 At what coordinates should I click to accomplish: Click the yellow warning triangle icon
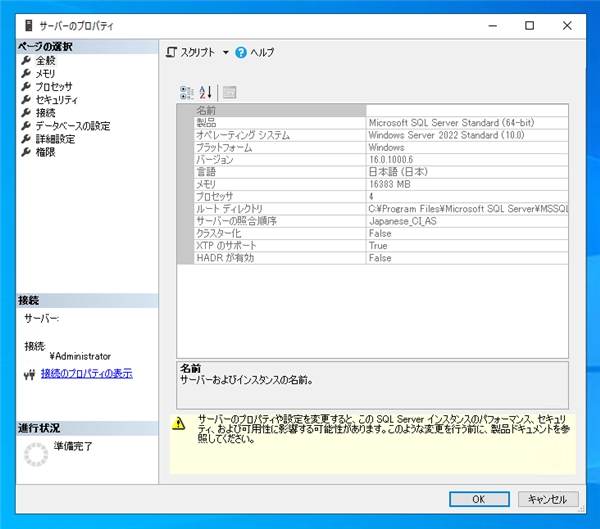tap(179, 423)
